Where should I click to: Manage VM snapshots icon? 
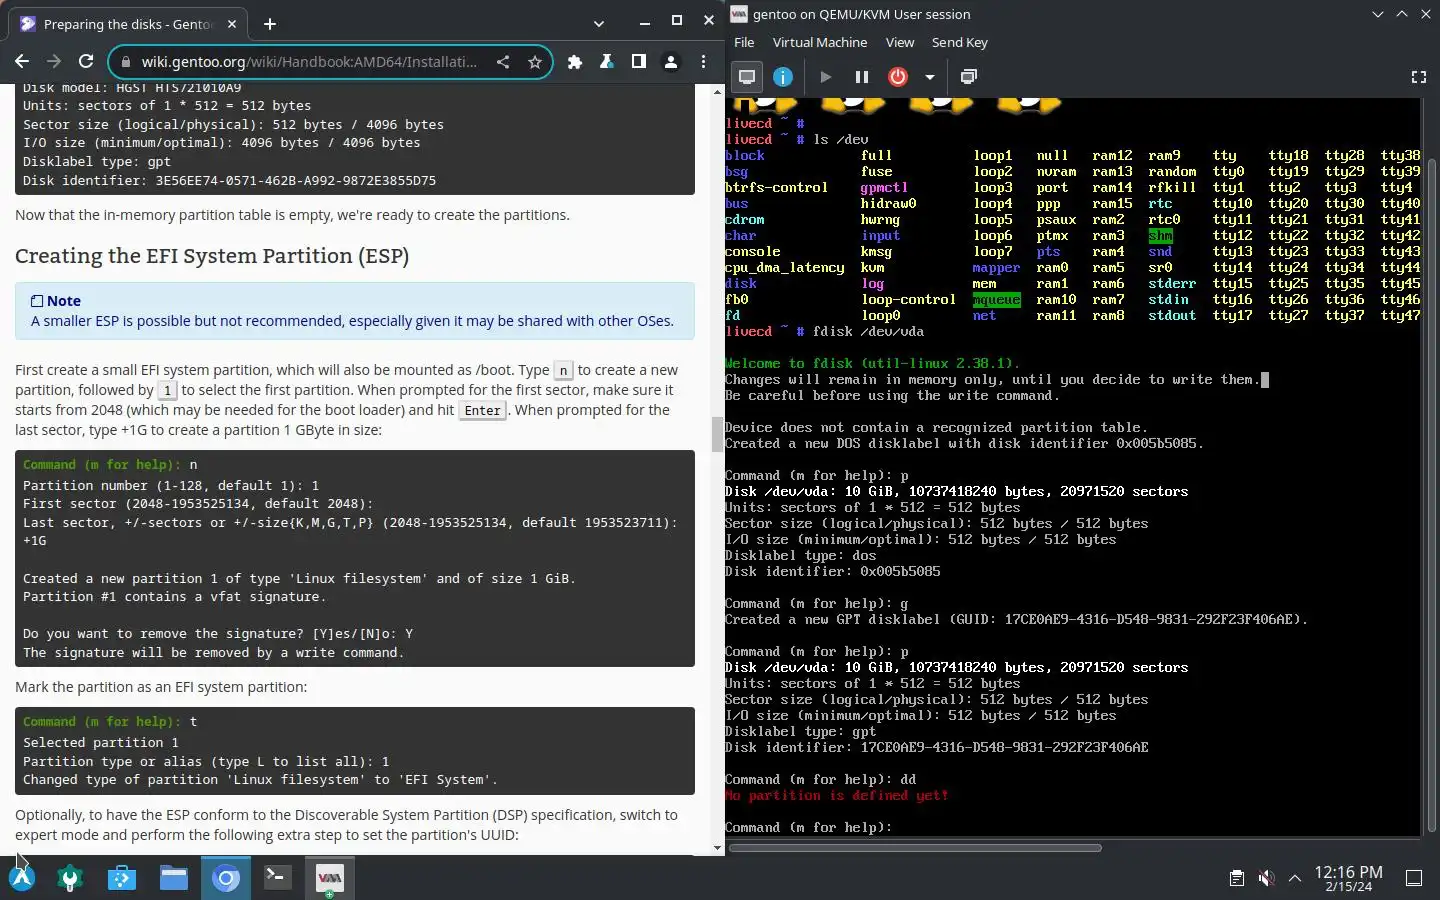pos(969,77)
